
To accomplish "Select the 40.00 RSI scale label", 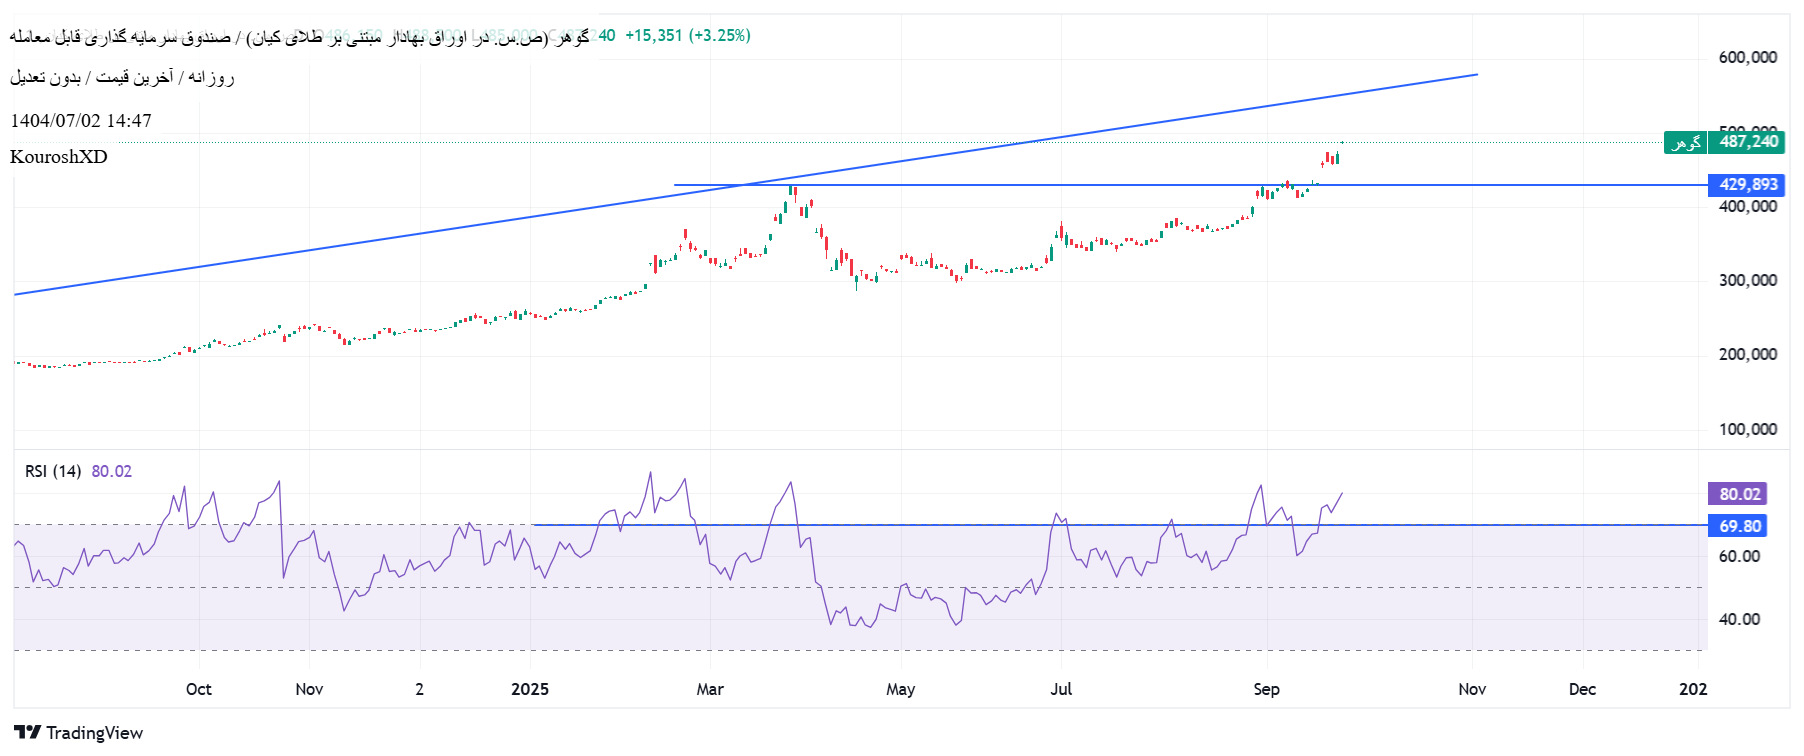I will pos(1739,619).
